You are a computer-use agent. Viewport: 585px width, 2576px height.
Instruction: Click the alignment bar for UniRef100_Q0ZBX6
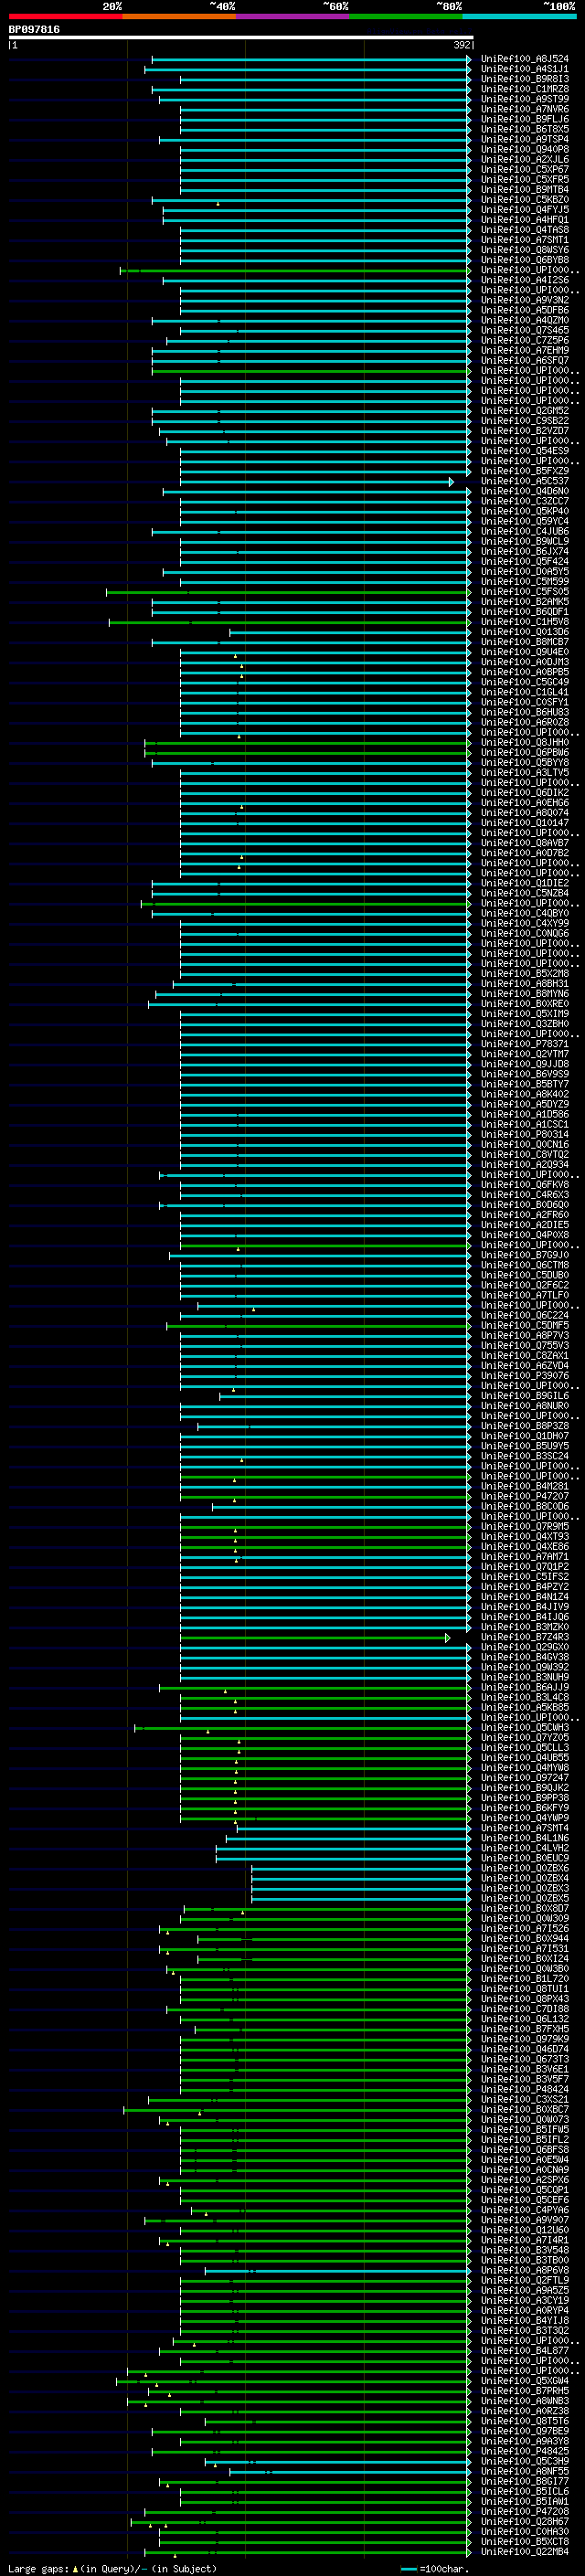tap(361, 1868)
